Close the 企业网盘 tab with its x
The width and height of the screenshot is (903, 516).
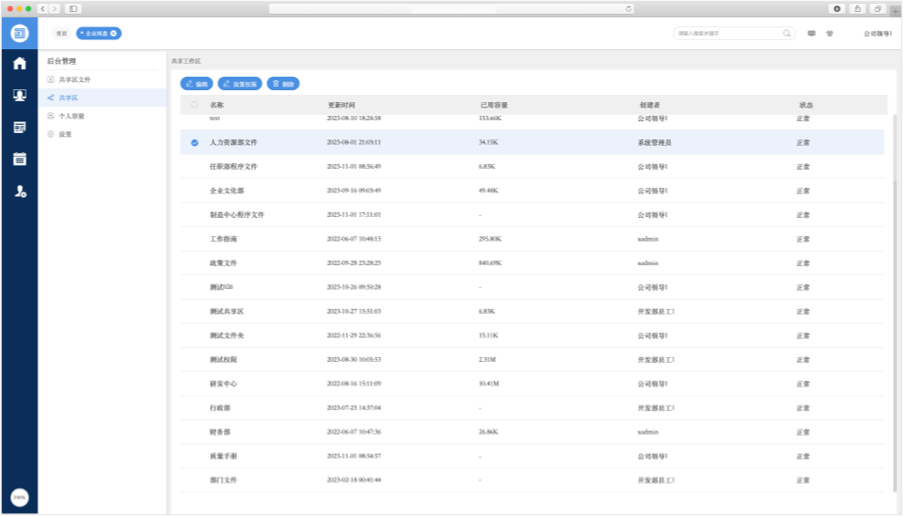(x=114, y=33)
